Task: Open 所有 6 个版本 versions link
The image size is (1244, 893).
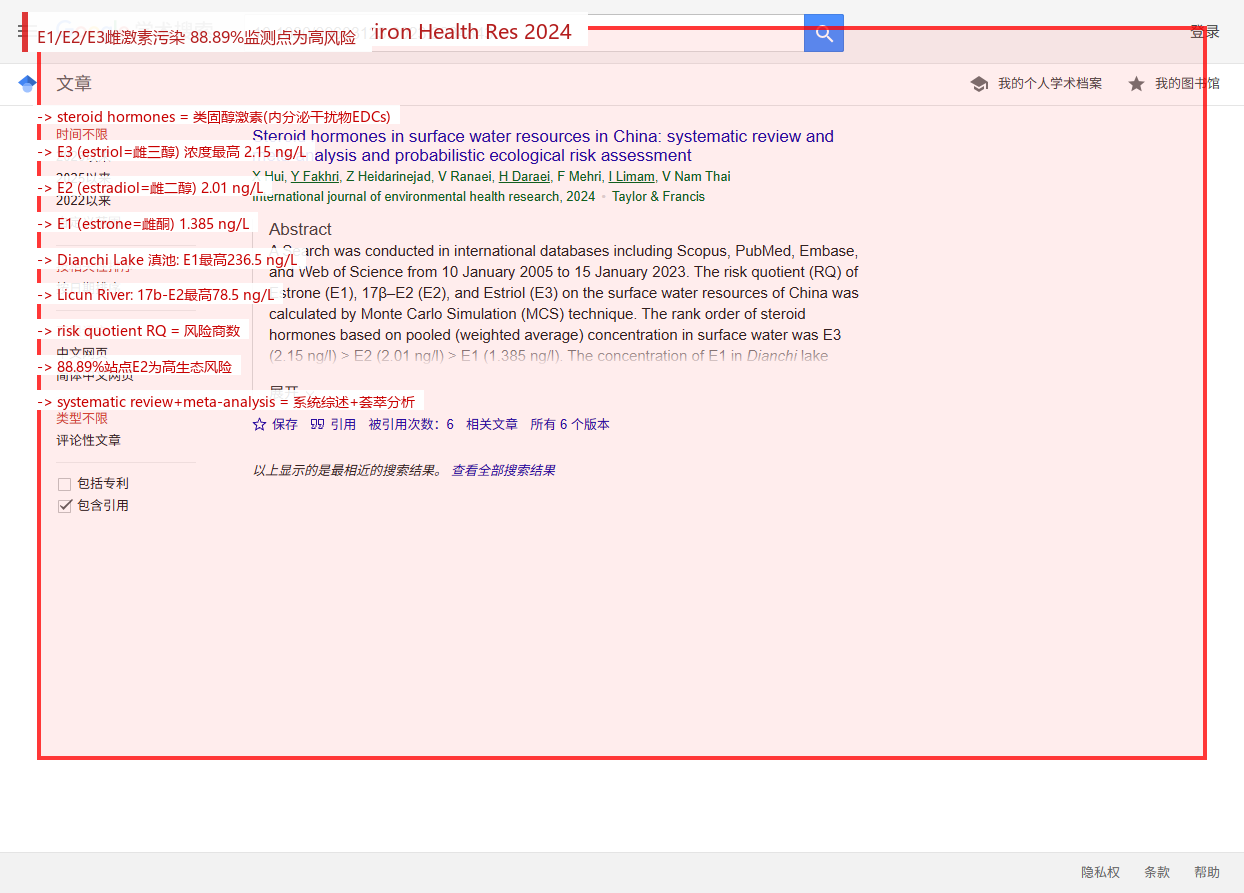Action: [570, 424]
